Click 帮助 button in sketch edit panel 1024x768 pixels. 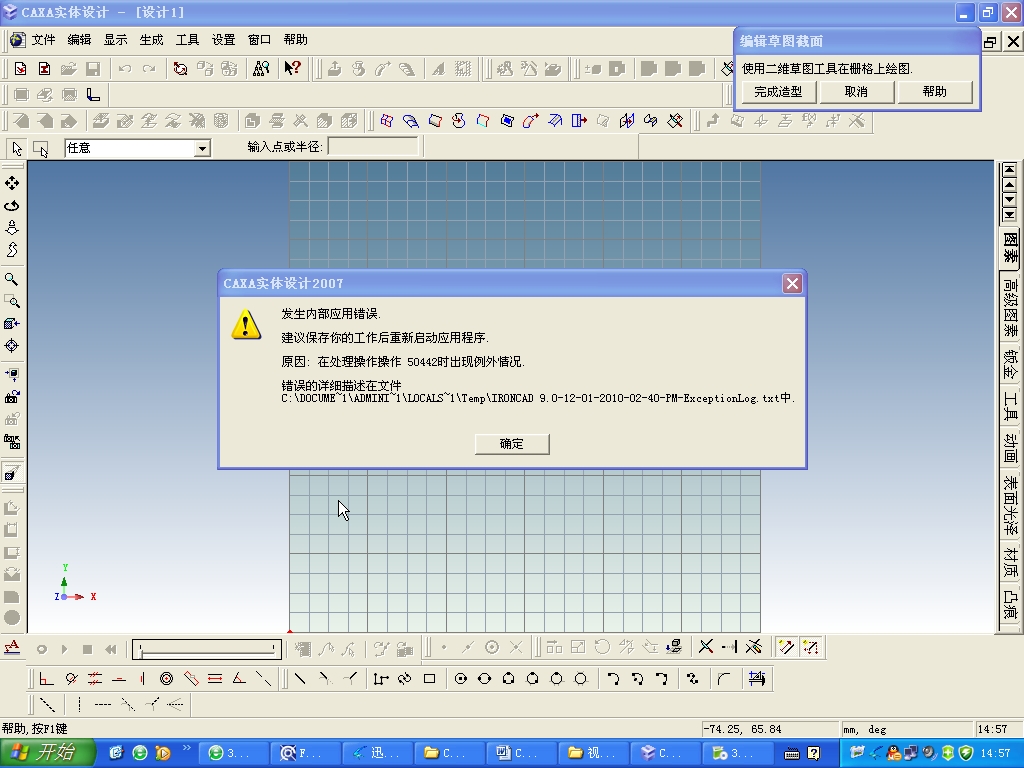(935, 91)
